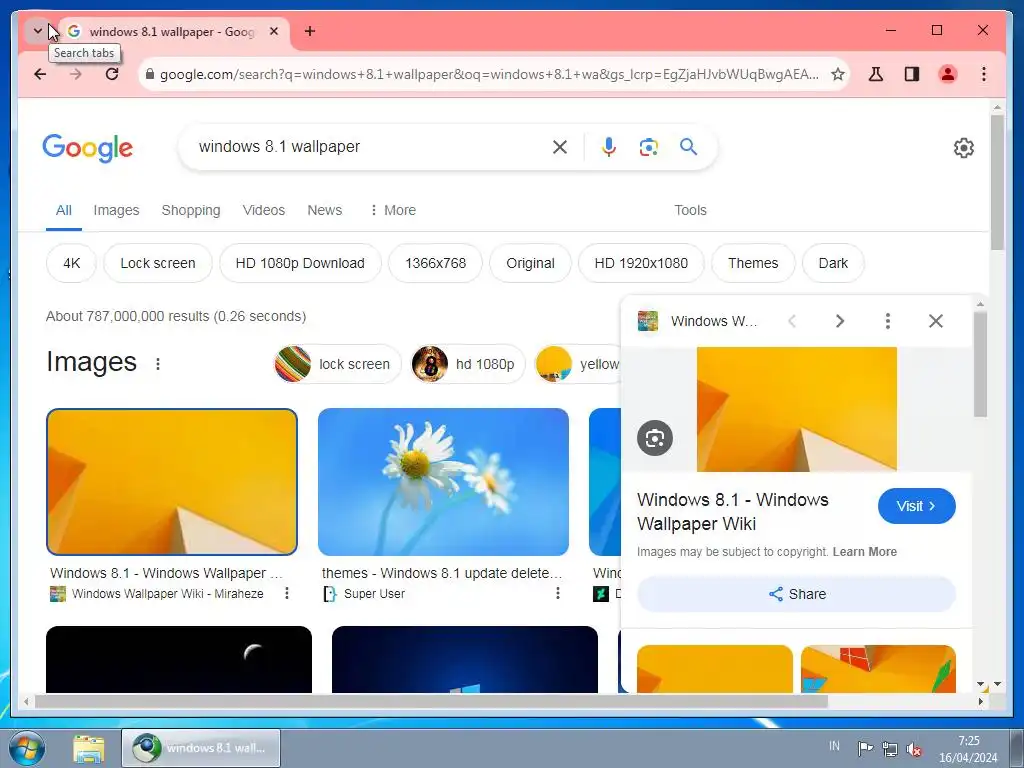1024x768 pixels.
Task: Open a new tab with plus button
Action: click(x=310, y=31)
